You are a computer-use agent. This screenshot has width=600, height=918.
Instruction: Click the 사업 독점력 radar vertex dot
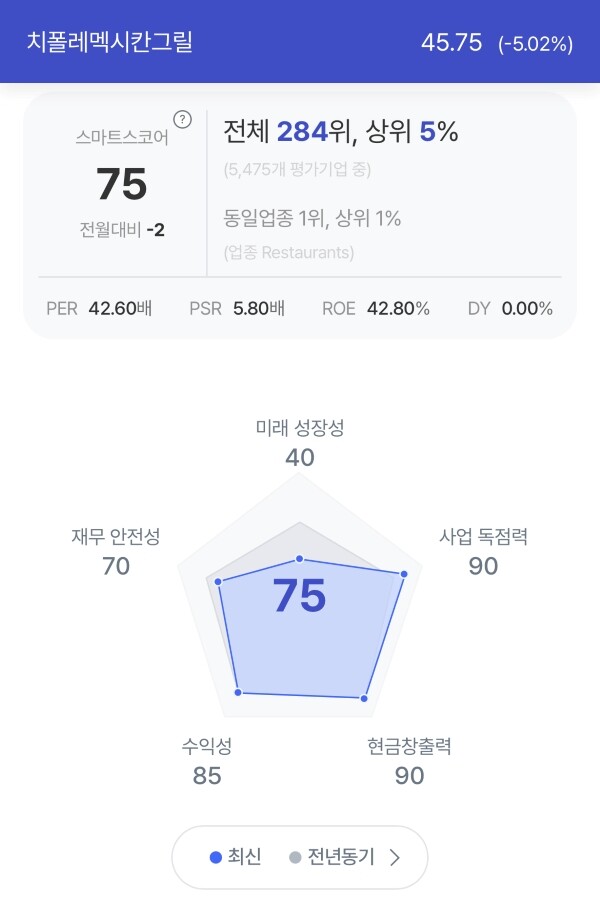404,574
